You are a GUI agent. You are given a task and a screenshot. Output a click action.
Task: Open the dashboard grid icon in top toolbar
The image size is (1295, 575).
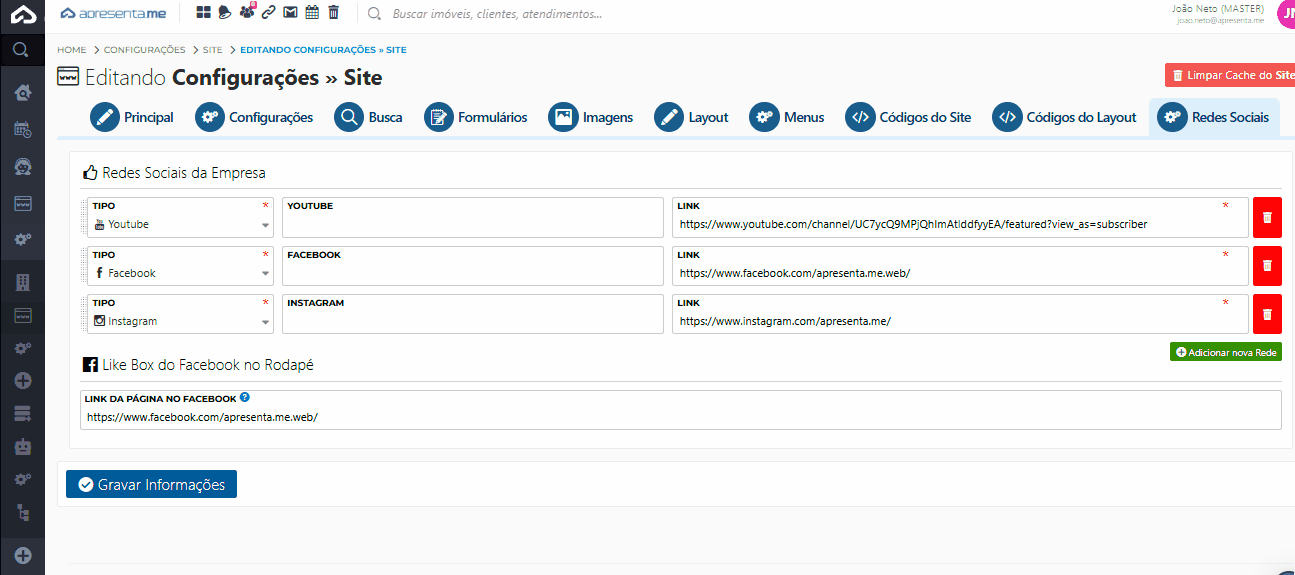[x=204, y=13]
